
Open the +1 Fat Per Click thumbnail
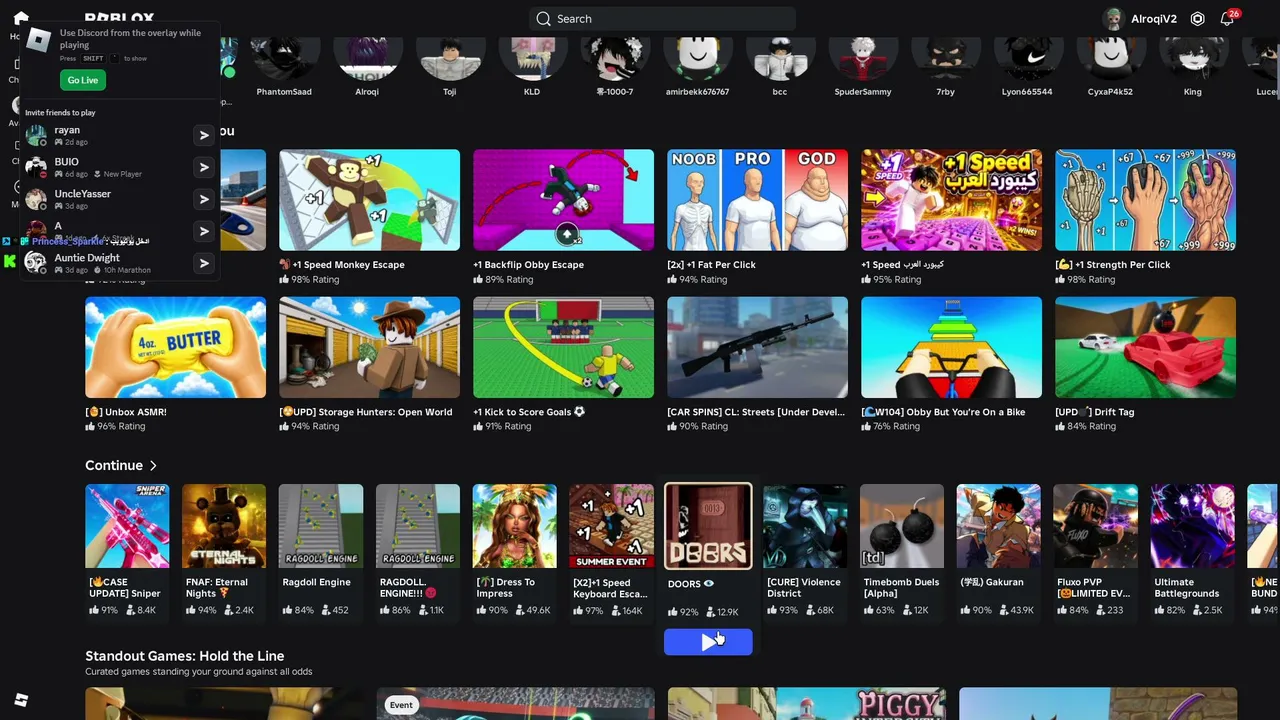(757, 200)
